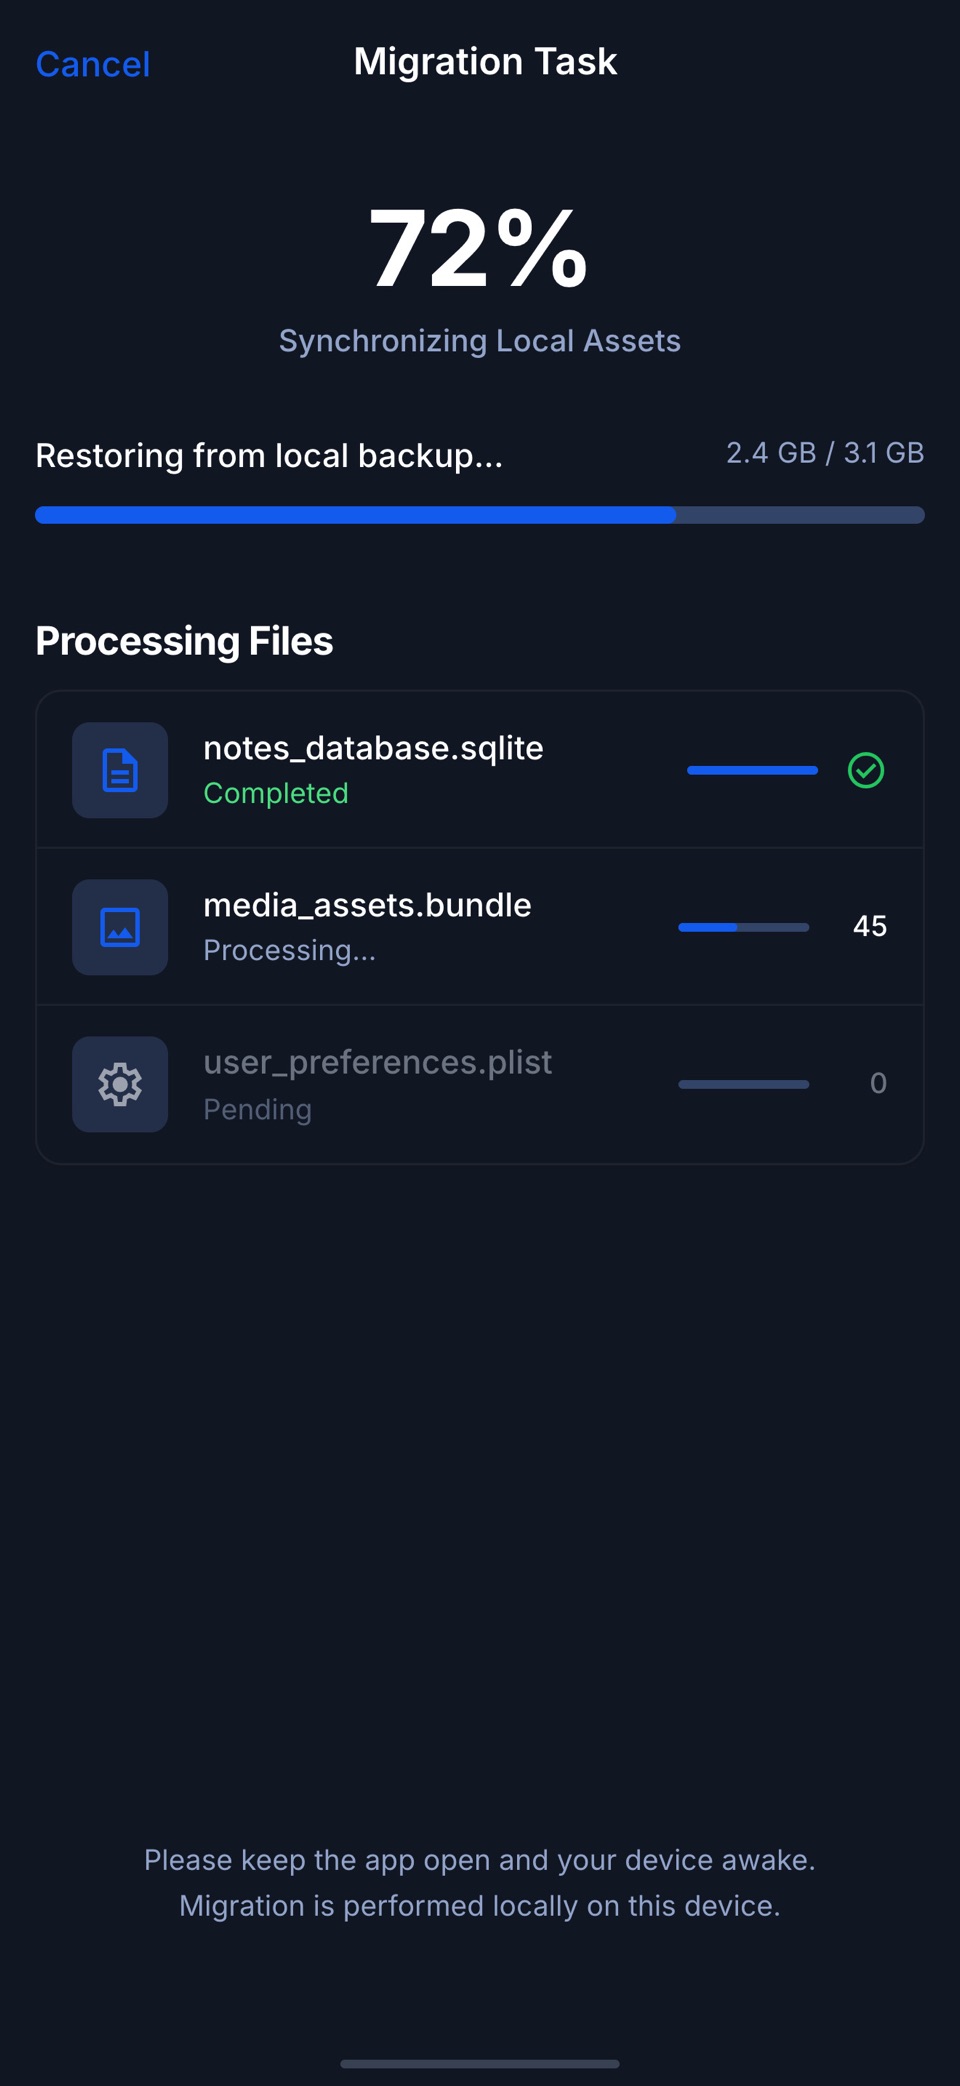
Task: Click the user_preferences.plist progress bar
Action: tap(744, 1084)
